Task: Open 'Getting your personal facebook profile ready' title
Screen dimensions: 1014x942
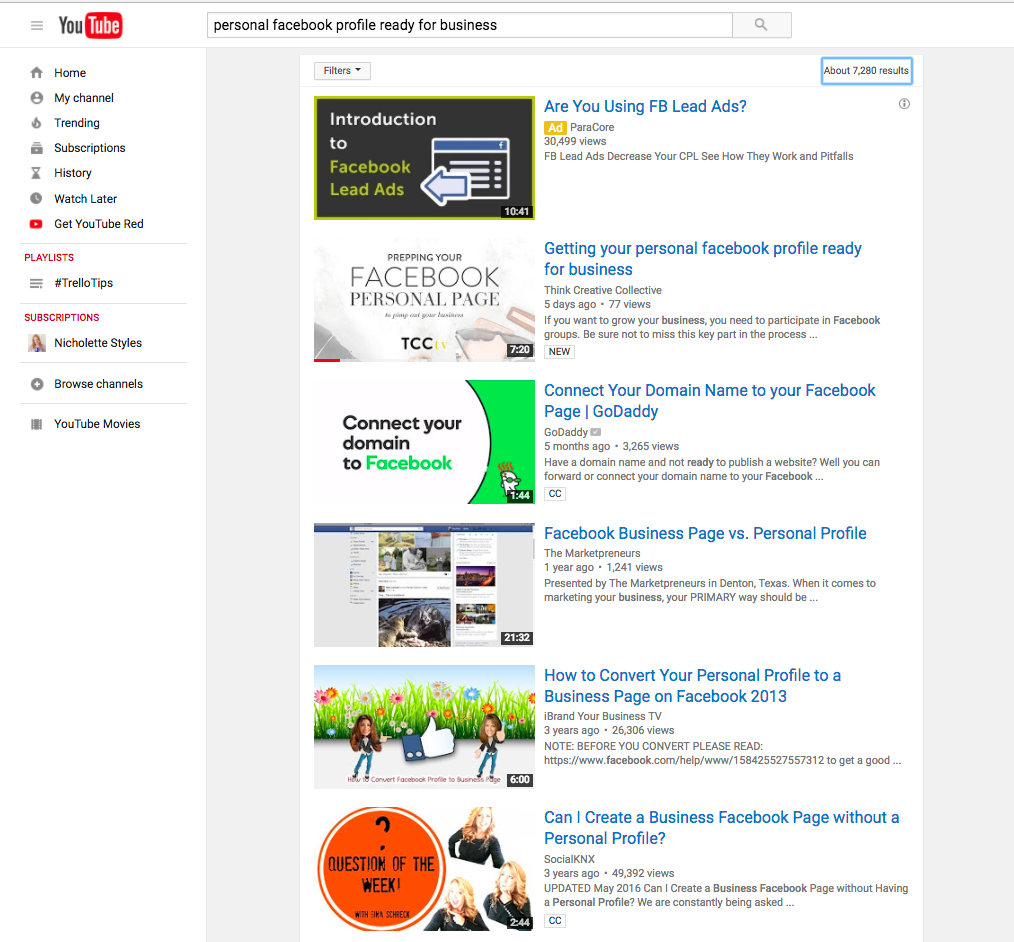Action: click(702, 259)
